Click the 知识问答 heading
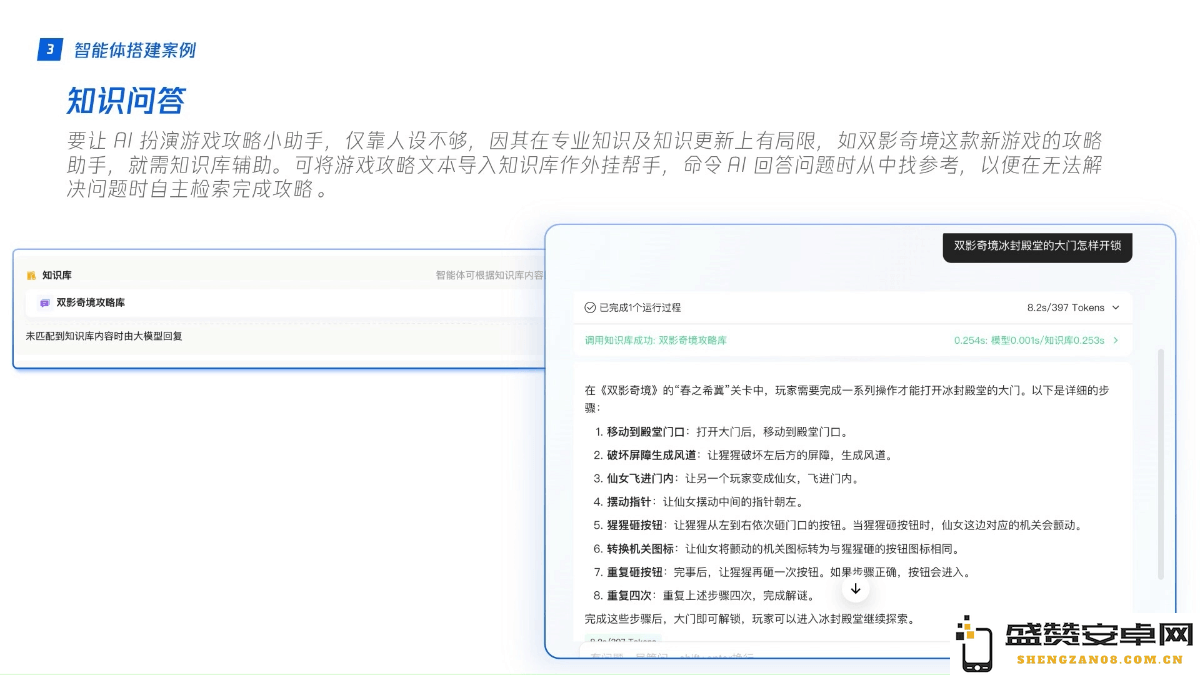This screenshot has height=675, width=1200. 126,101
